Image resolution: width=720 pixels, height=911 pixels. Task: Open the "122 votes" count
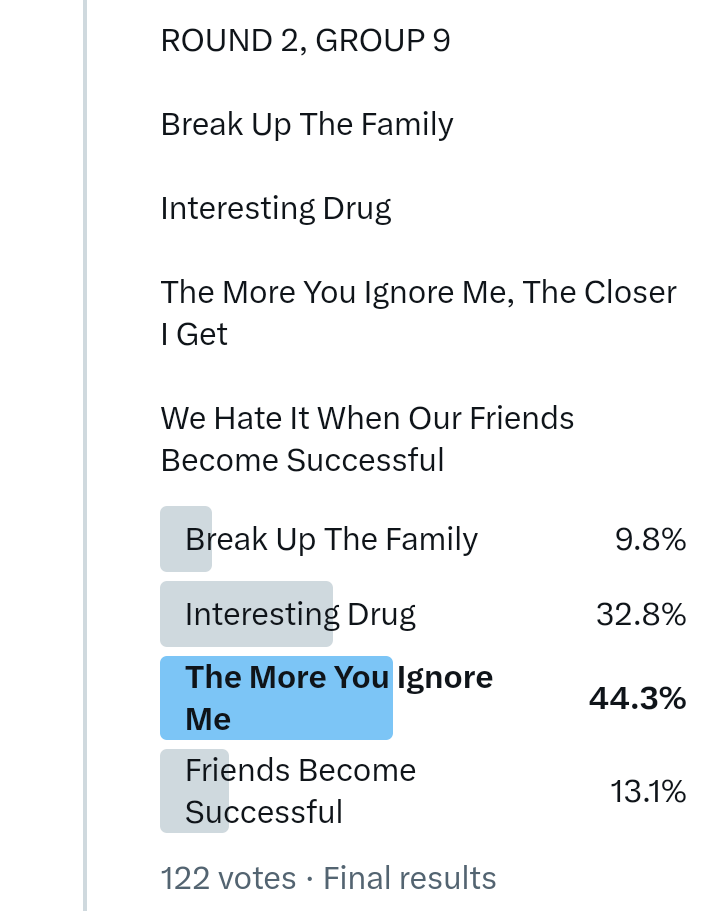(228, 878)
